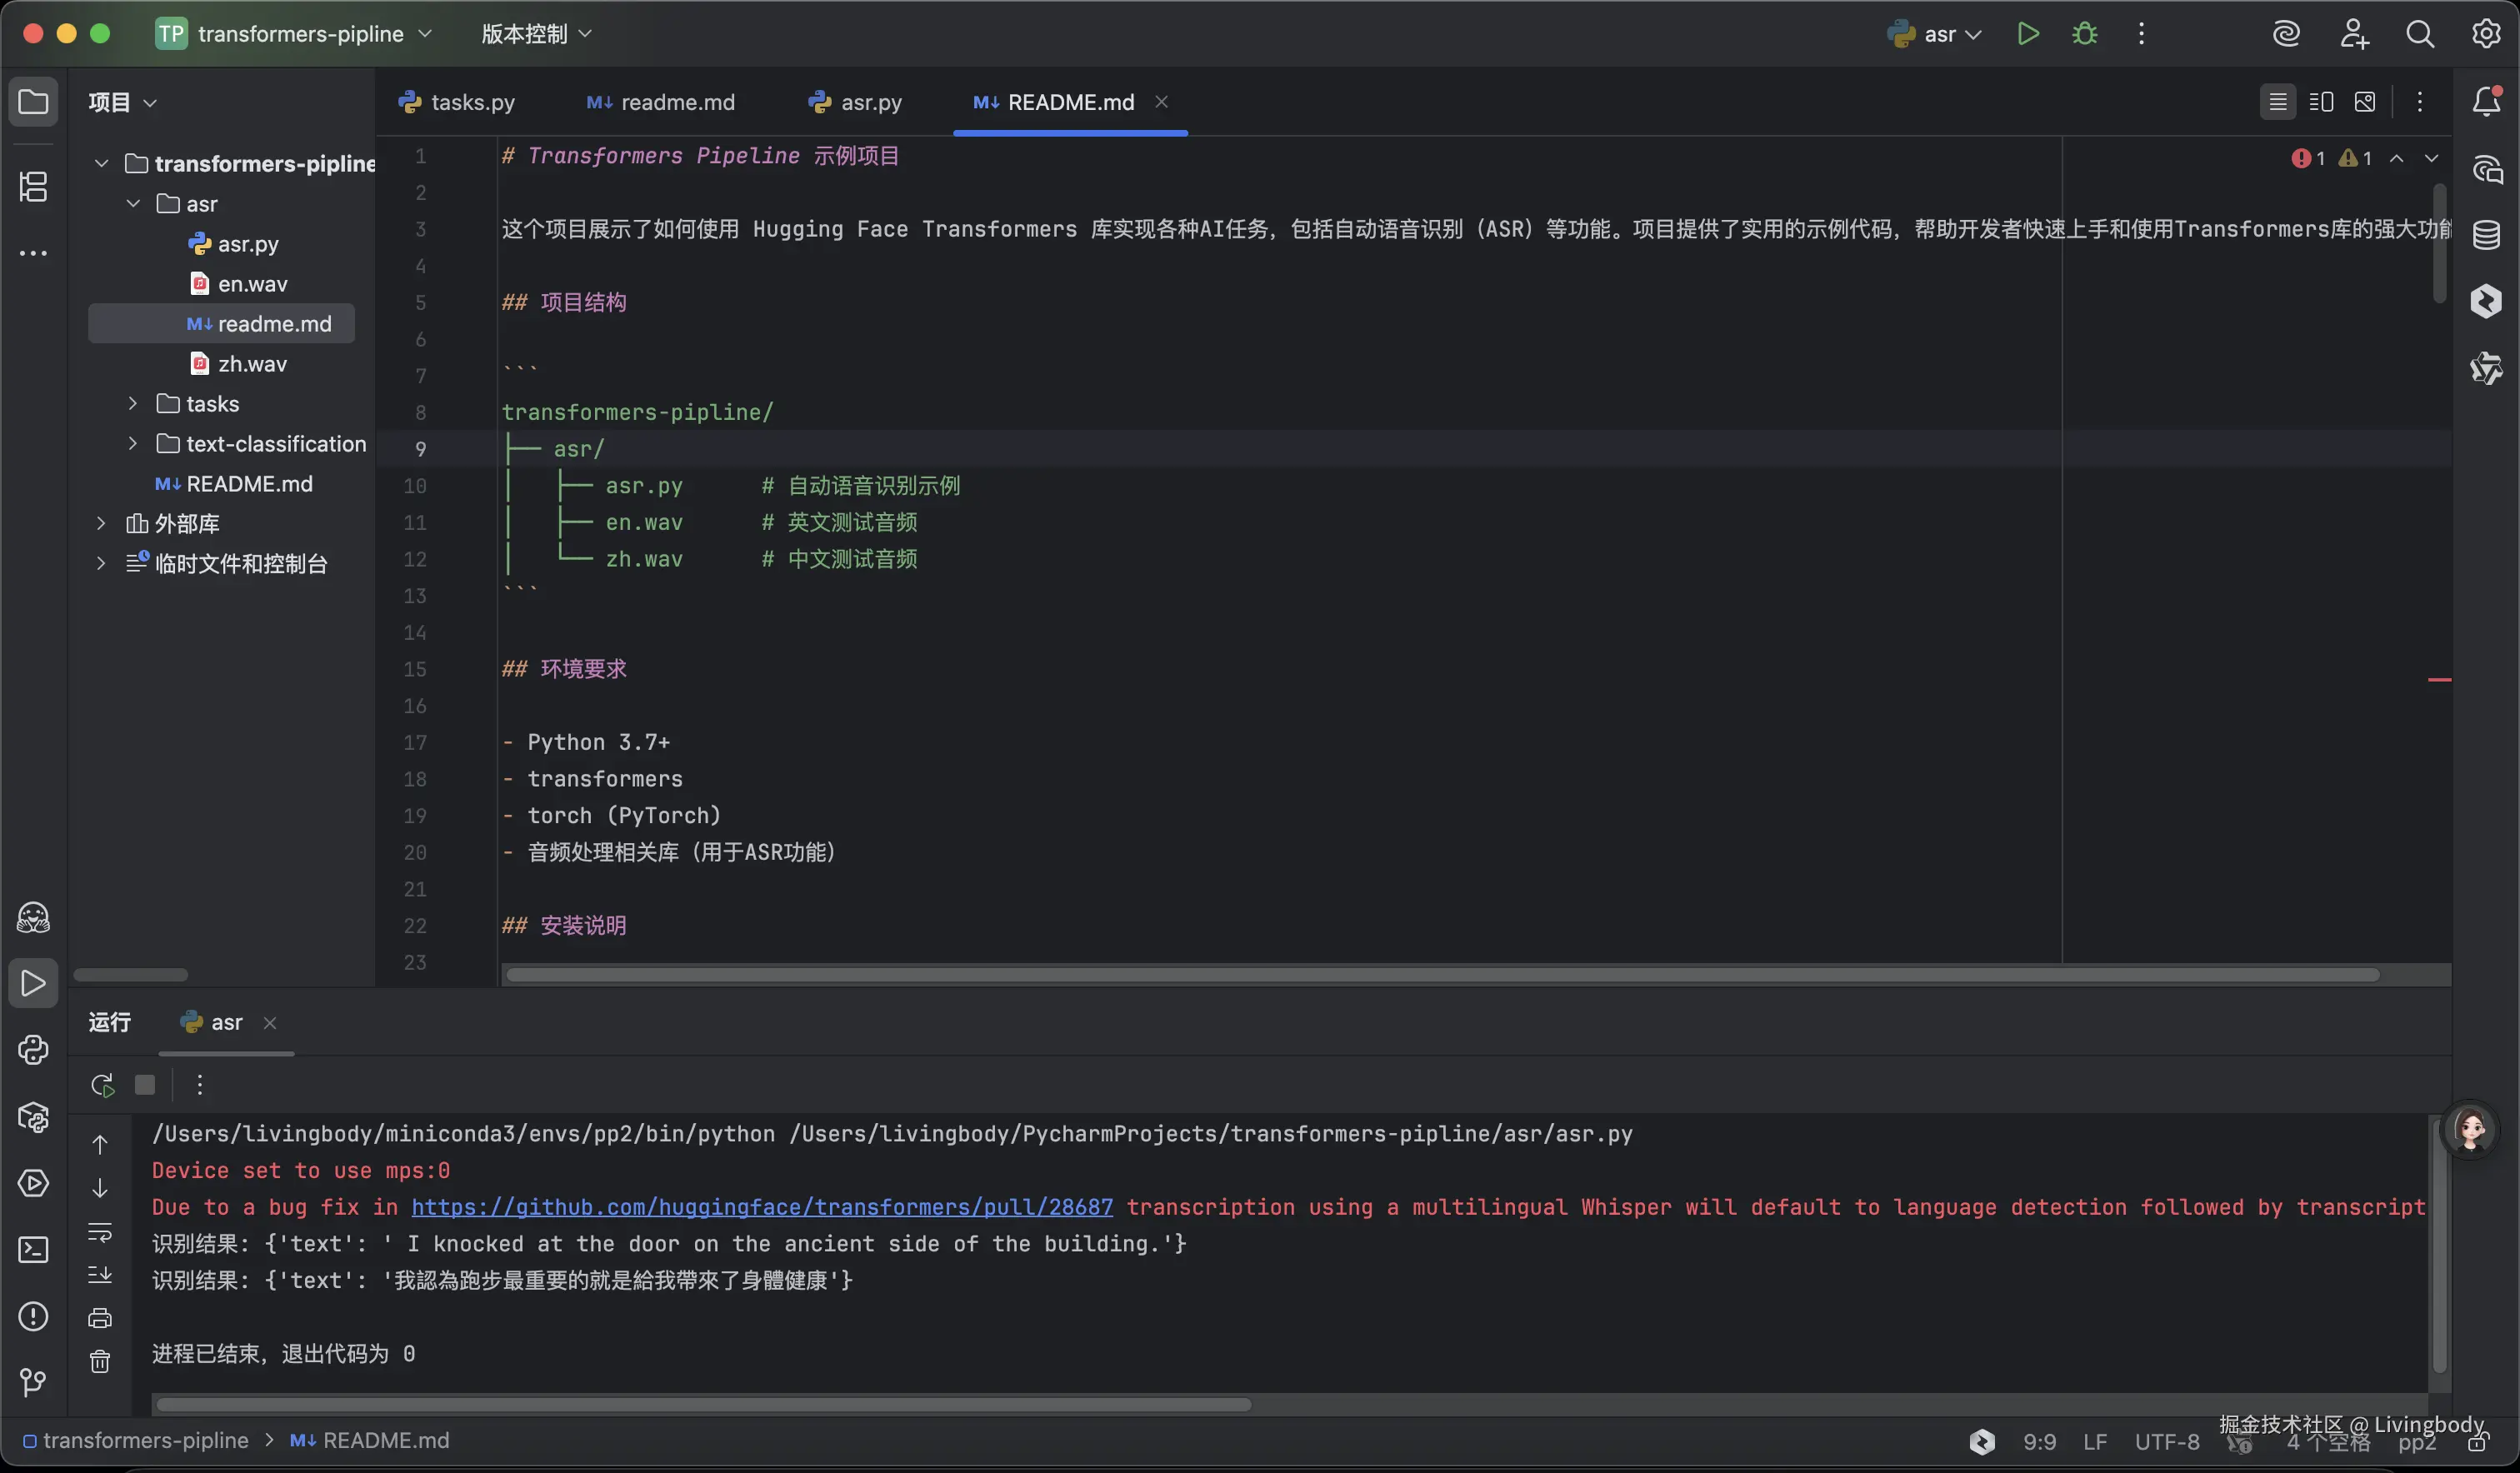Expand 临时文件和控制台 node
Viewport: 2520px width, 1473px height.
(x=101, y=563)
